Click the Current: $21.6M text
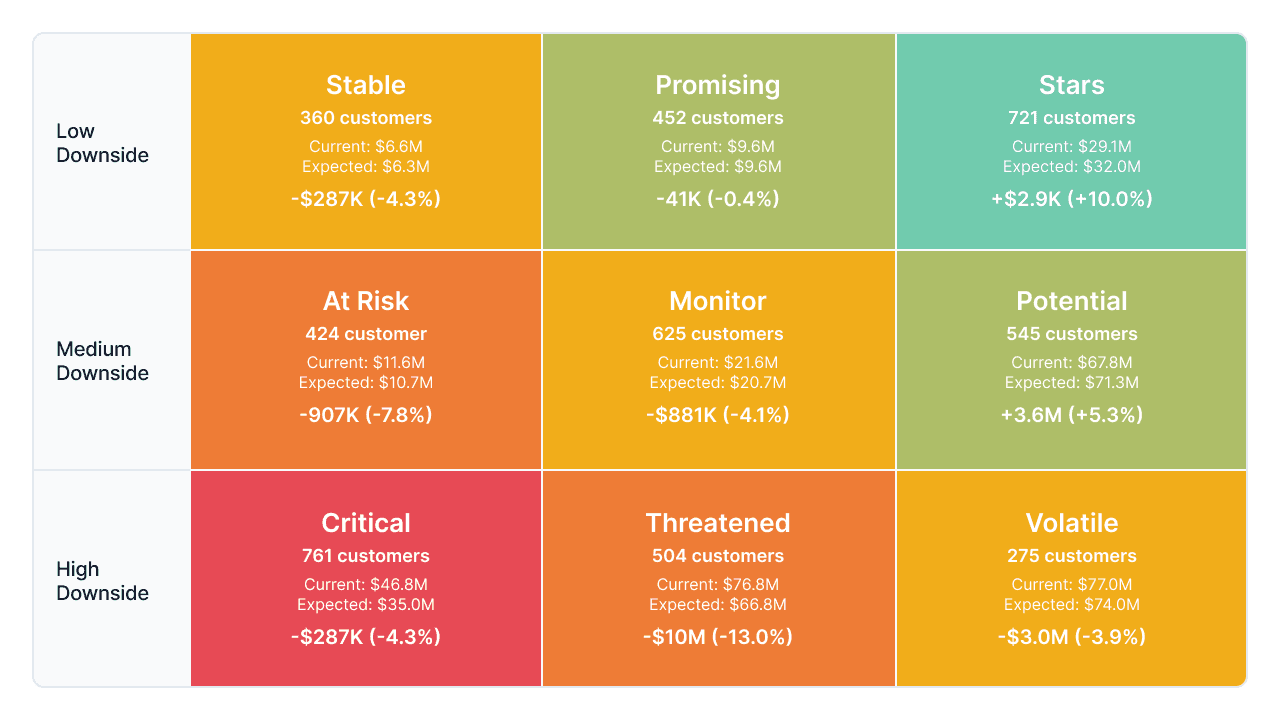 pos(718,363)
